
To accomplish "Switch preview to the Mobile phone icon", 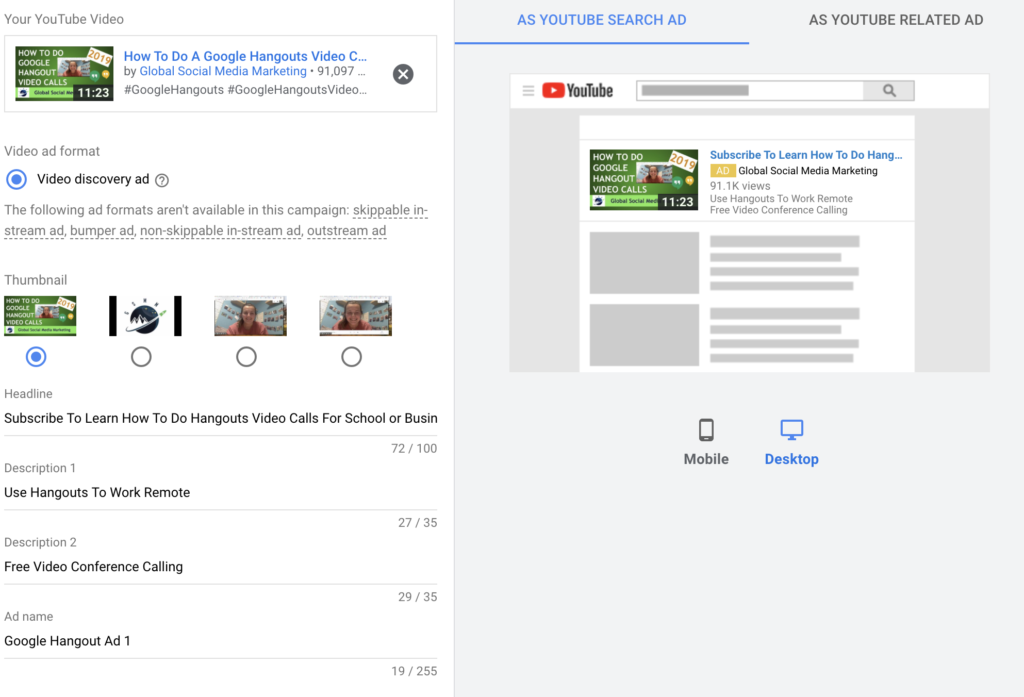I will (706, 430).
